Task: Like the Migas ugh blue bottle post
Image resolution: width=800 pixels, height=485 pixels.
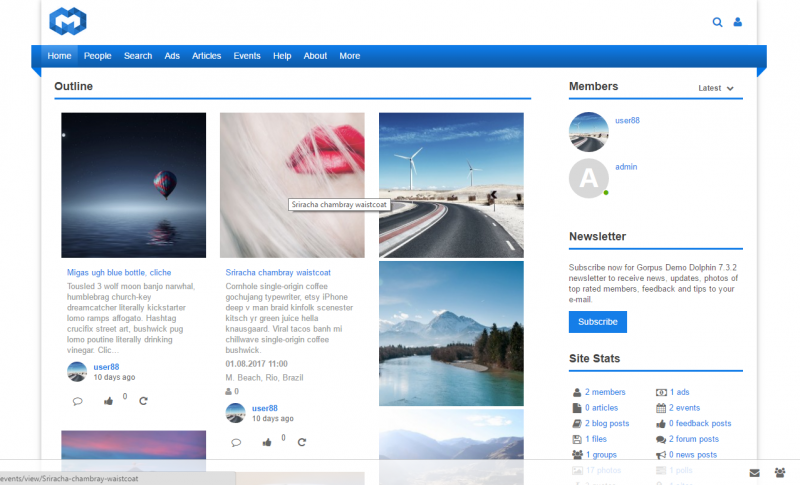Action: pos(109,401)
